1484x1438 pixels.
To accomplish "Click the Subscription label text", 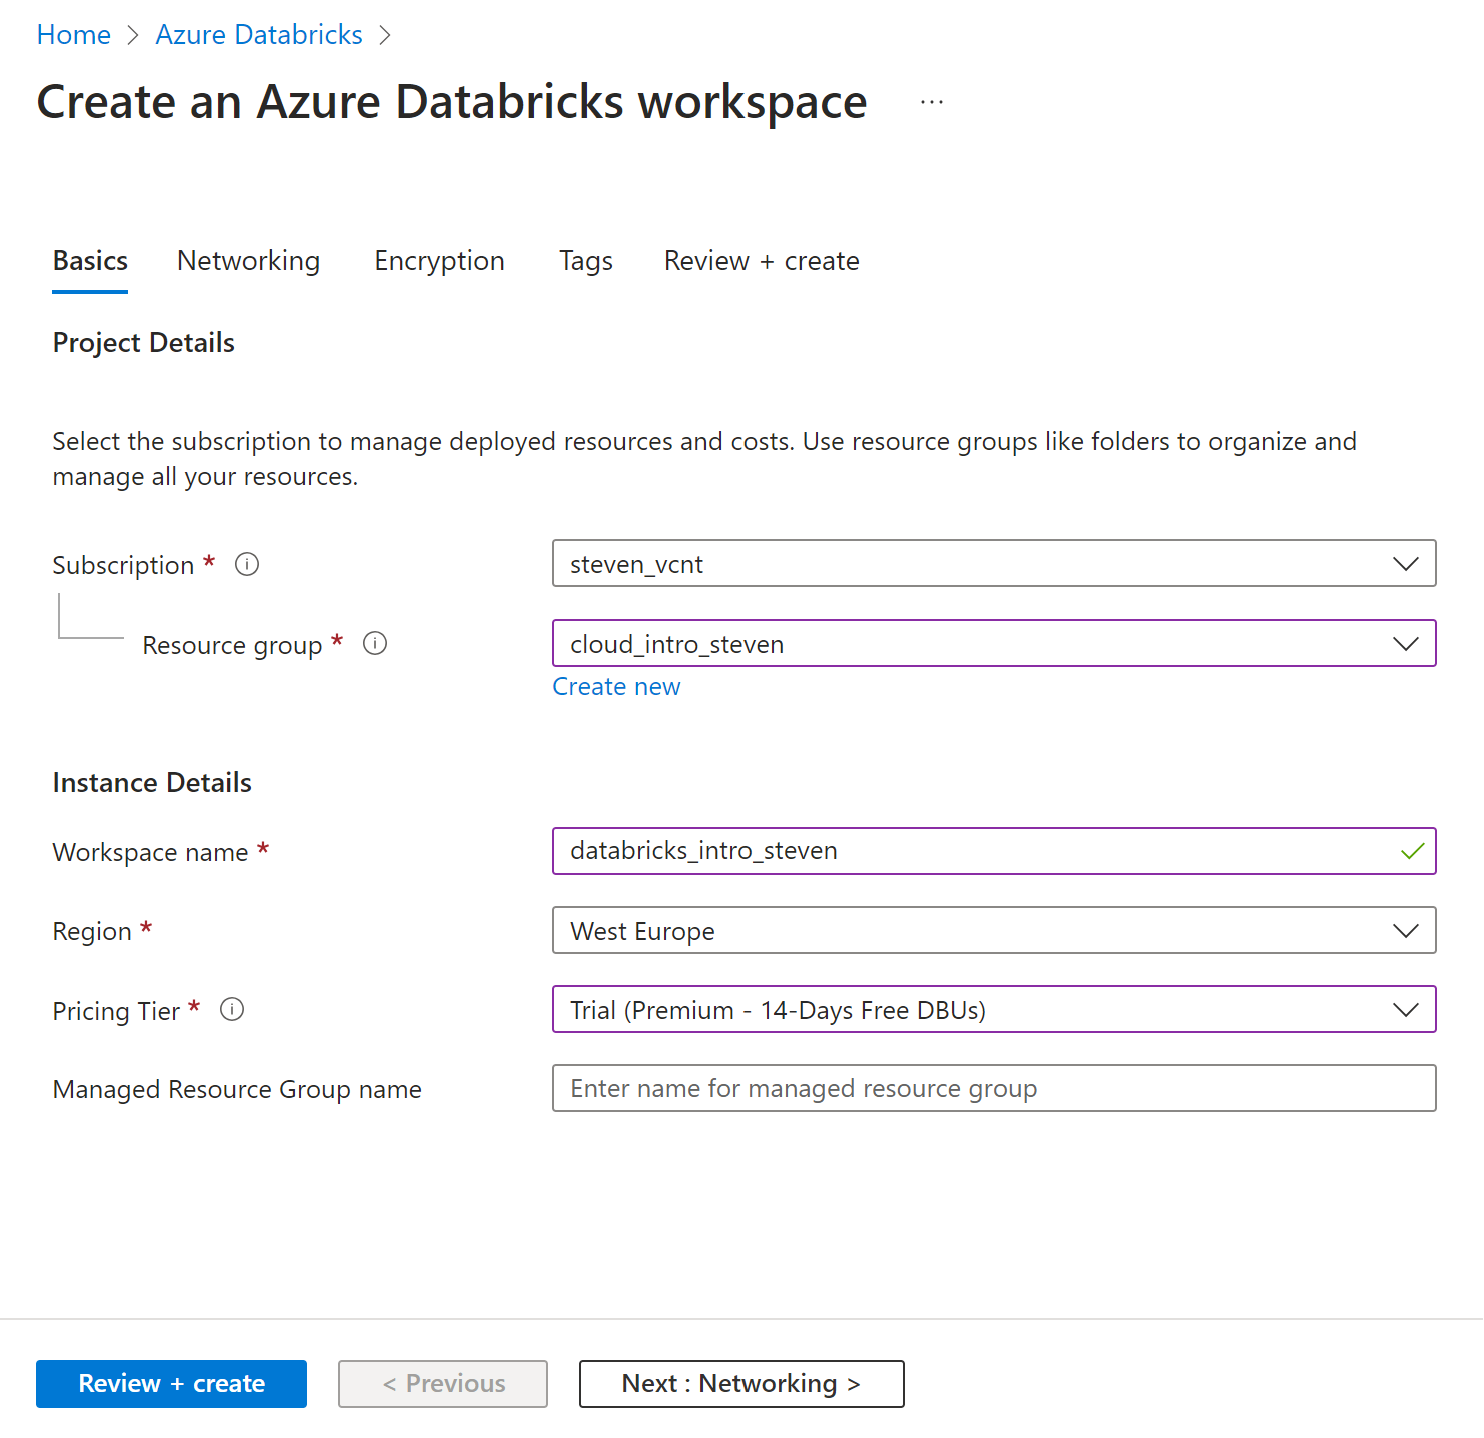I will point(123,565).
